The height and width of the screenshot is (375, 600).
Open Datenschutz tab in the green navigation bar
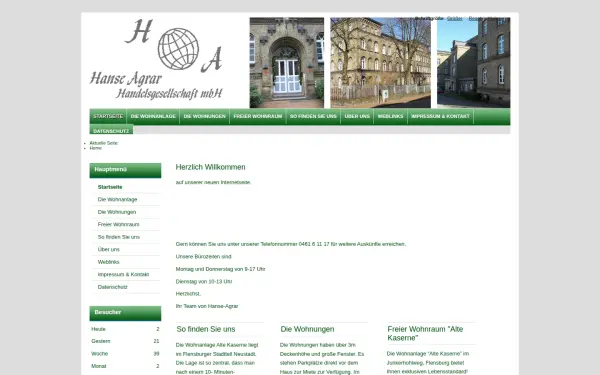pos(111,130)
